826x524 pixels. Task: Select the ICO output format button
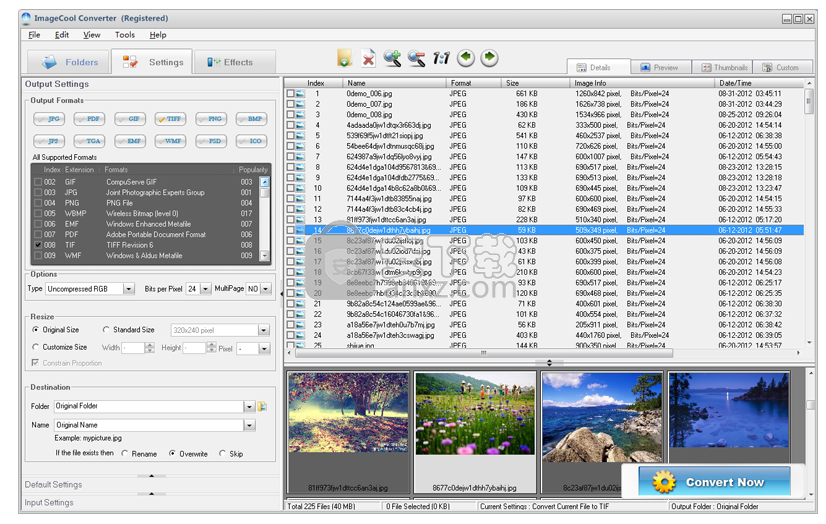pyautogui.click(x=251, y=141)
